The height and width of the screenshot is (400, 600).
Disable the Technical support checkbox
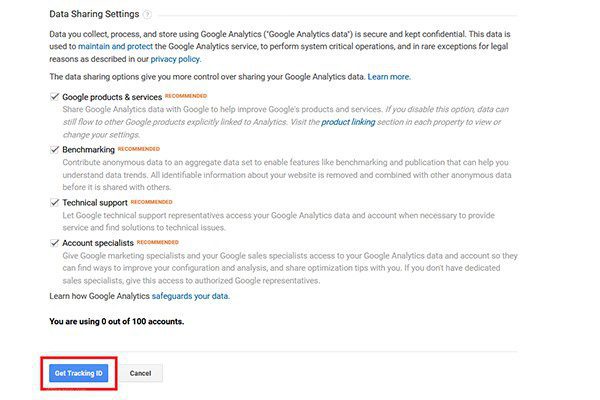click(55, 202)
